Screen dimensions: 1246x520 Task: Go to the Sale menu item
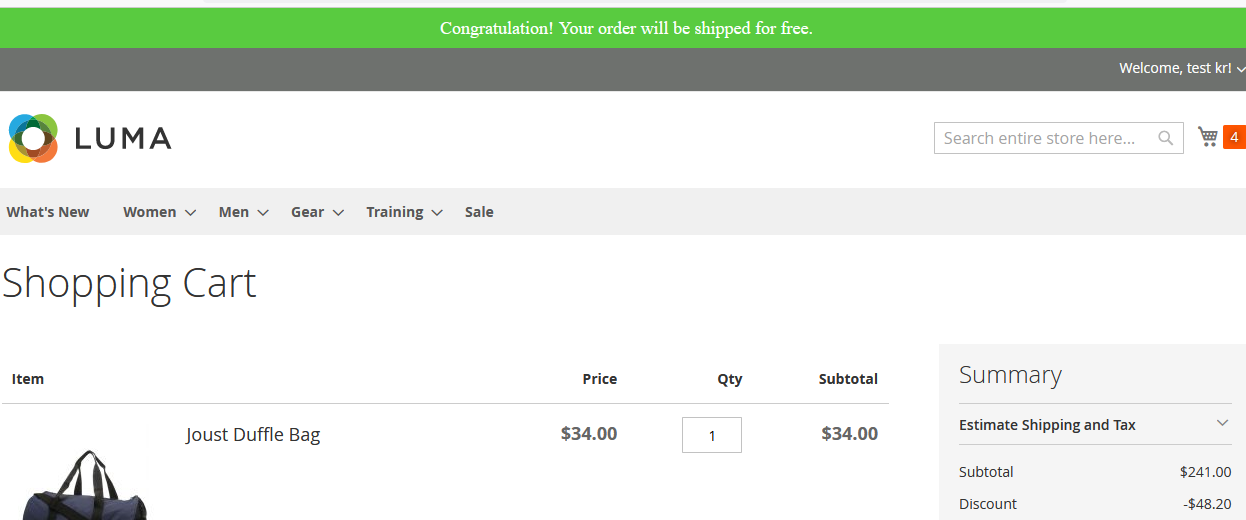[479, 212]
